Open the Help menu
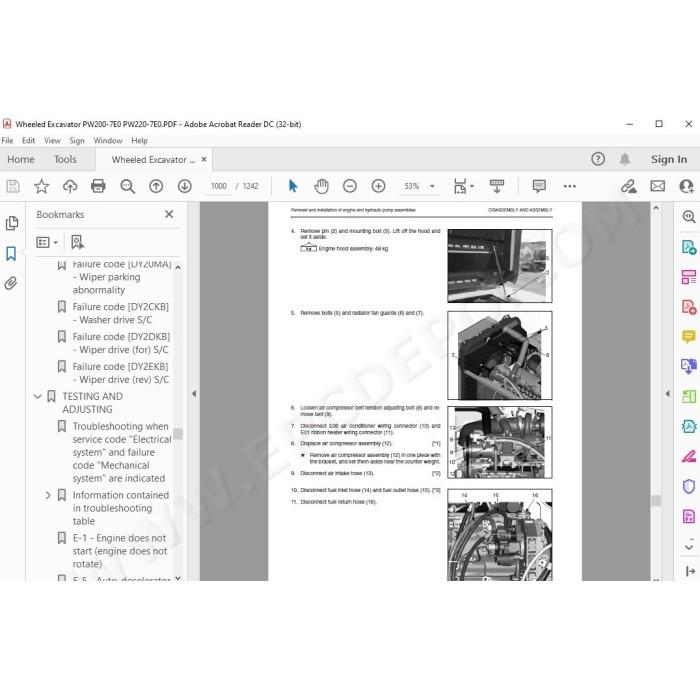The image size is (700, 700). click(x=139, y=141)
